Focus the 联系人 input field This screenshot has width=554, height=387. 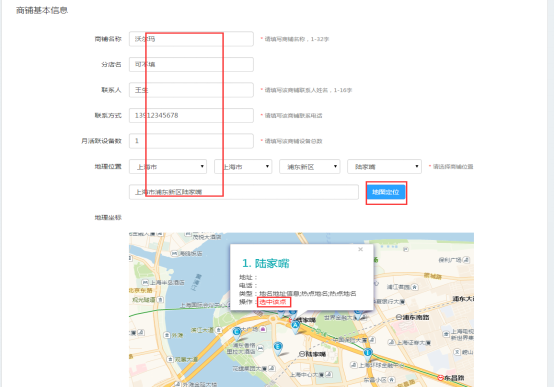(x=191, y=90)
